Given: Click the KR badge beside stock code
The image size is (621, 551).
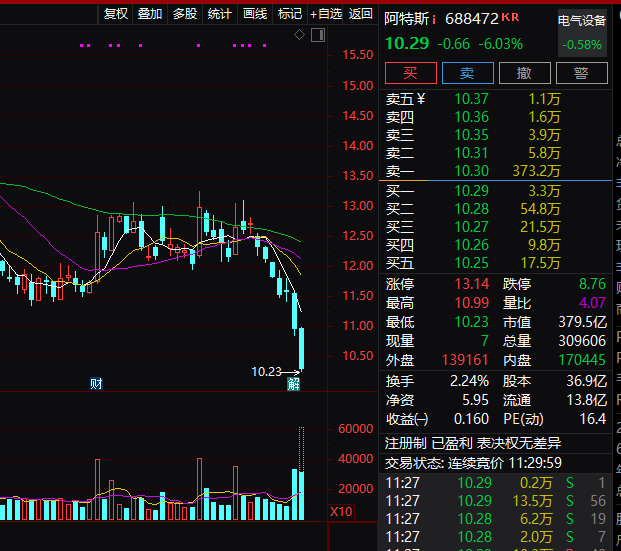Looking at the screenshot, I should (510, 17).
